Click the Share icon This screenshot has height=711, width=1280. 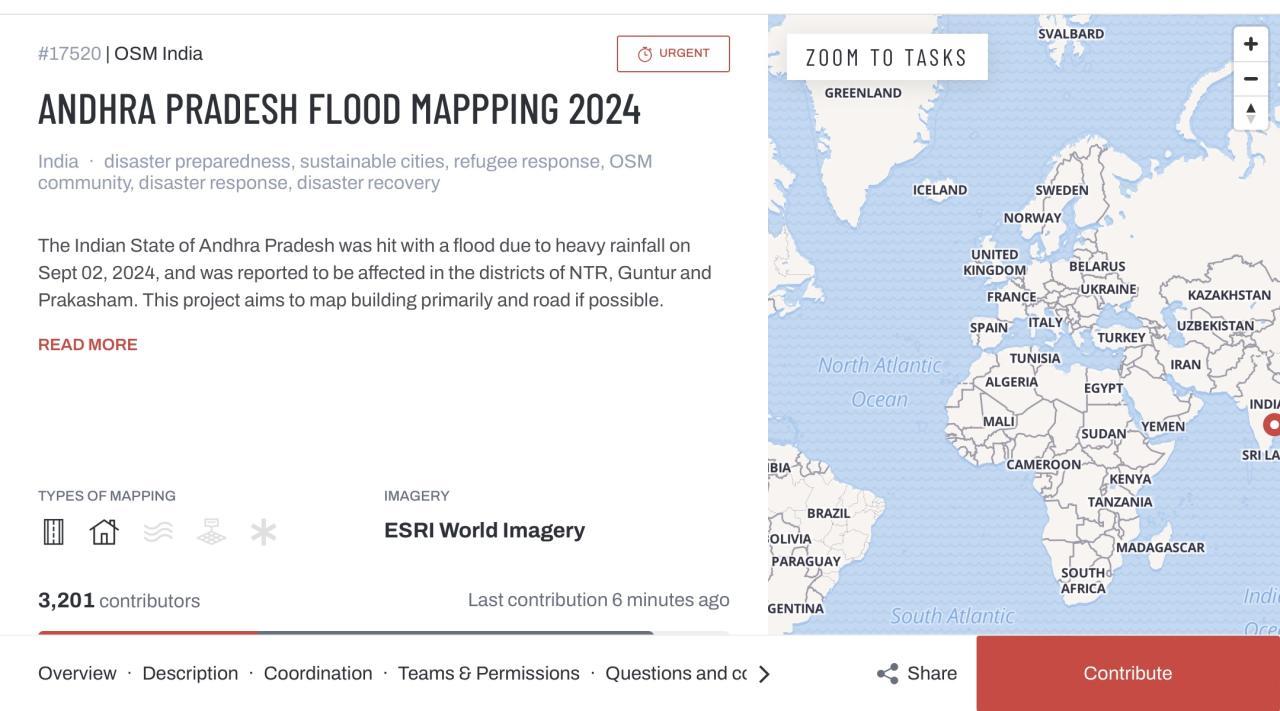[x=887, y=674]
